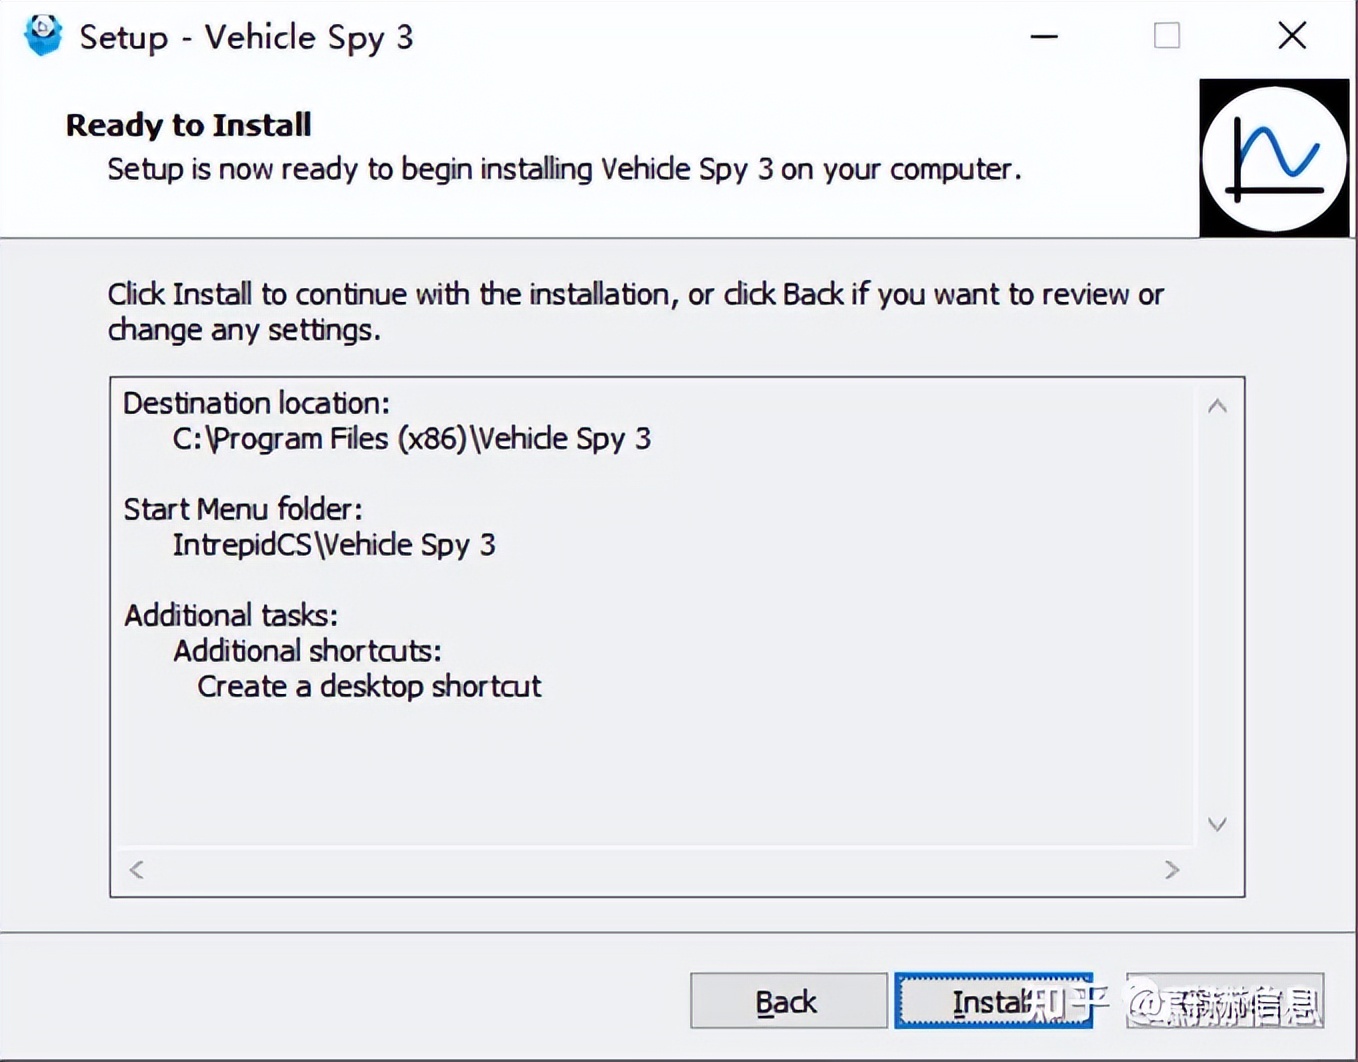This screenshot has height=1062, width=1358.
Task: Click the scroll right arrow
Action: click(1172, 869)
